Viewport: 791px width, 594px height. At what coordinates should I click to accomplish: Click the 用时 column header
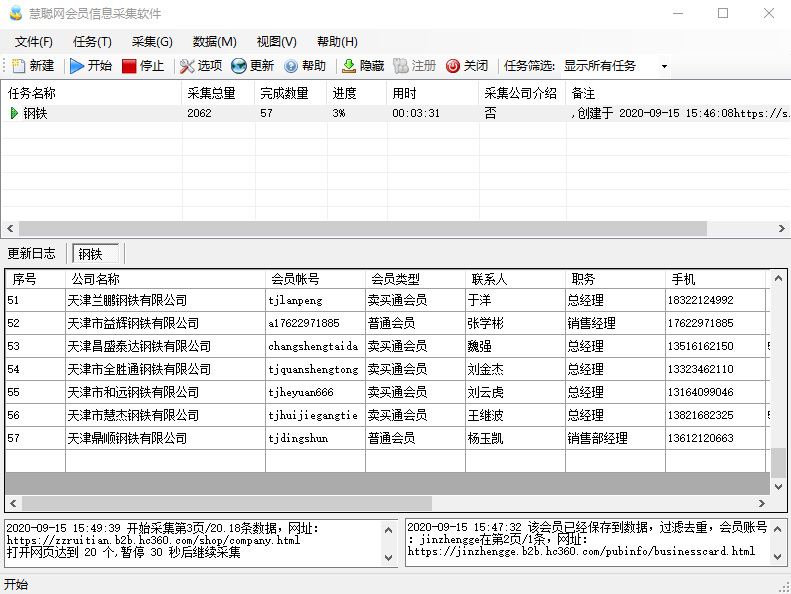pyautogui.click(x=432, y=93)
